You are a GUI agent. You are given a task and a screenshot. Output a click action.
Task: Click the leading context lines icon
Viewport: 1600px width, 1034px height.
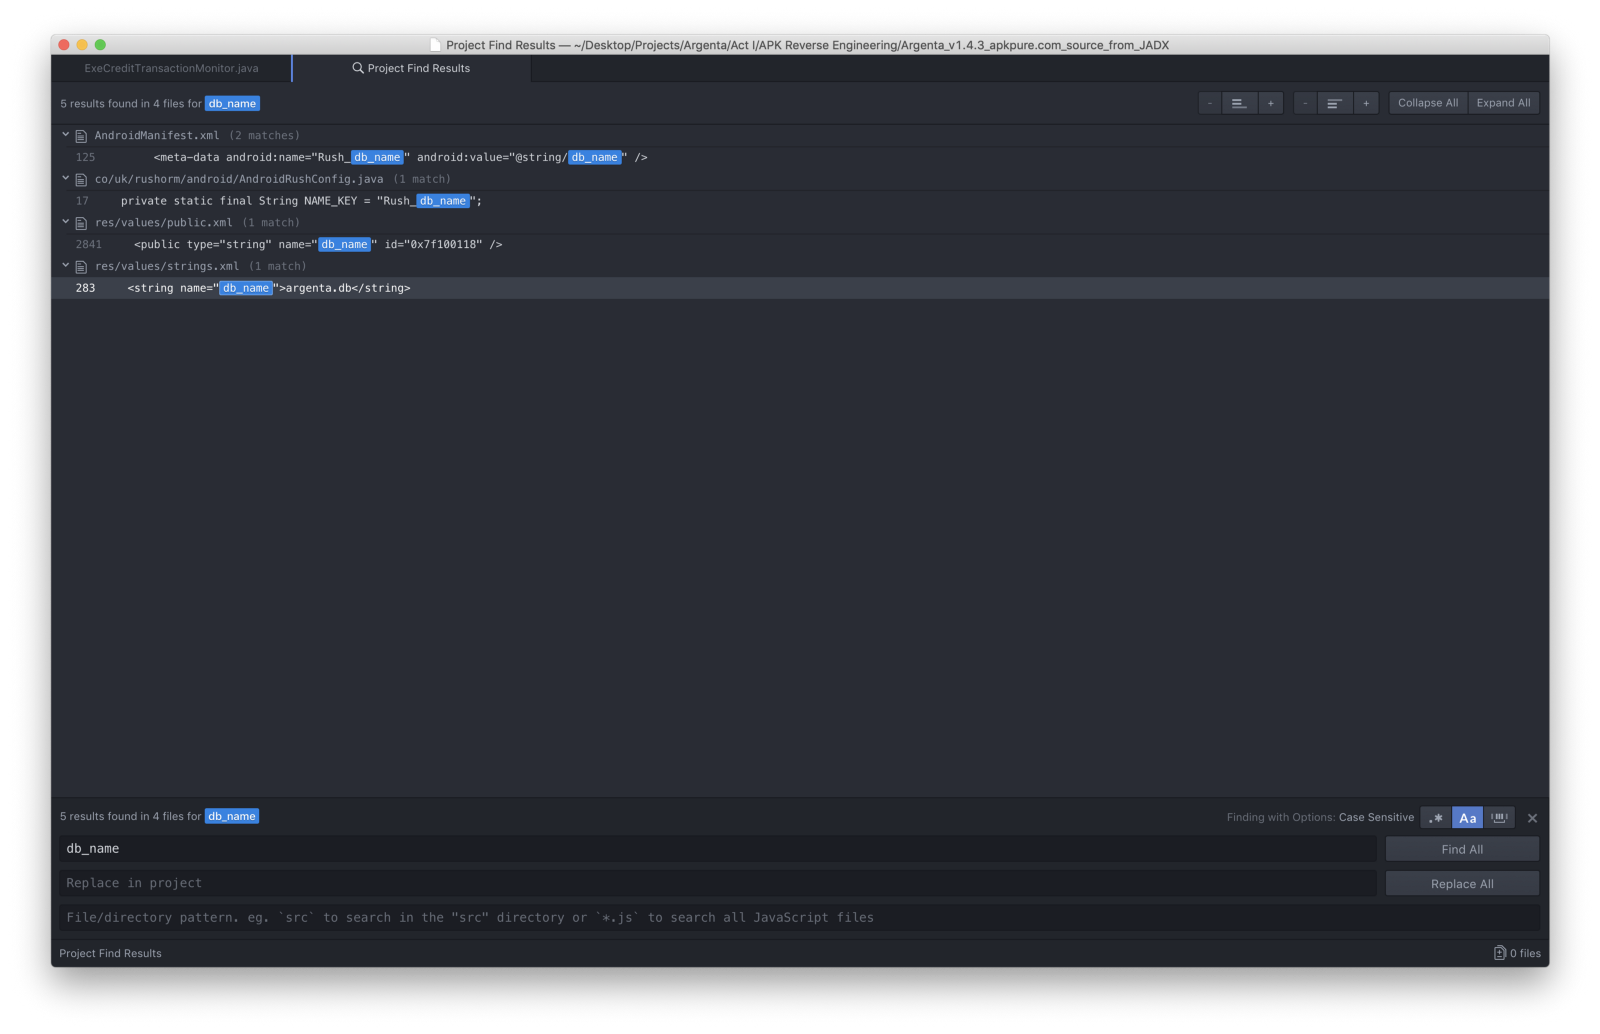click(x=1239, y=103)
